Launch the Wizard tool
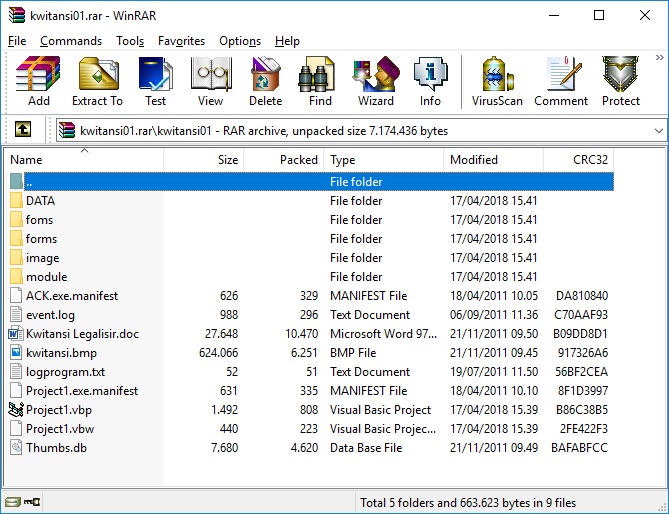This screenshot has height=514, width=669. coord(375,81)
